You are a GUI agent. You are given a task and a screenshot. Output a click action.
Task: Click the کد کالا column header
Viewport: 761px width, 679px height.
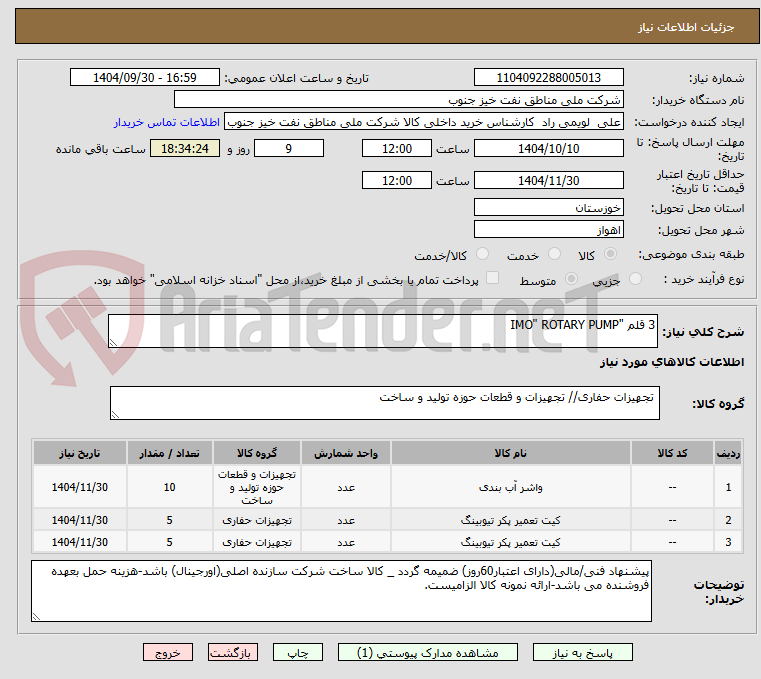click(672, 453)
